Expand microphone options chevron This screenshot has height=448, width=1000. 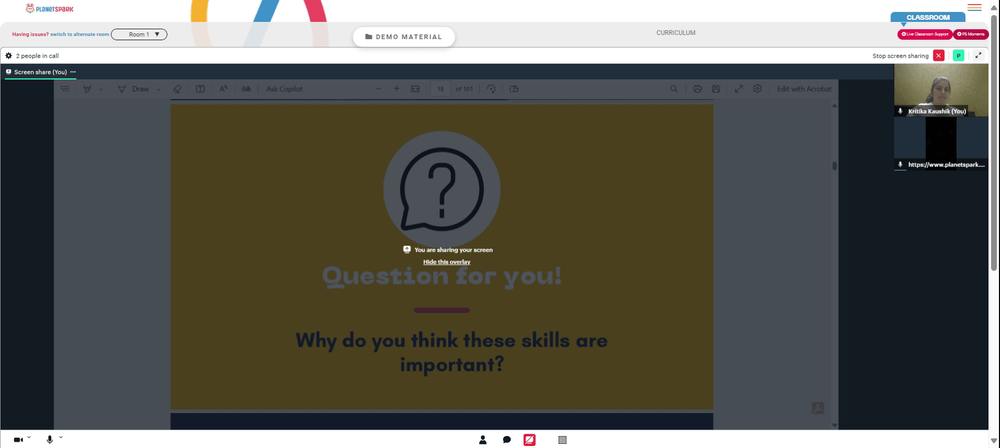tap(61, 437)
